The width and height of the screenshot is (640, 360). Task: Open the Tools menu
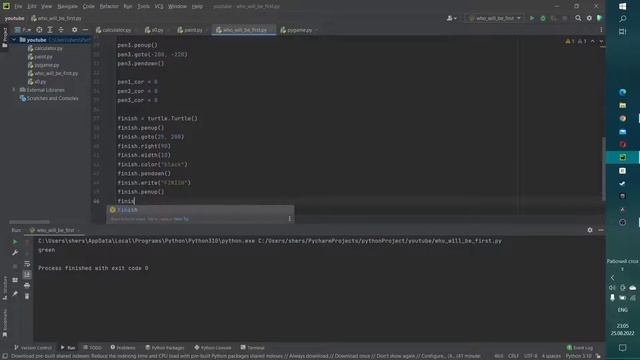coord(143,7)
